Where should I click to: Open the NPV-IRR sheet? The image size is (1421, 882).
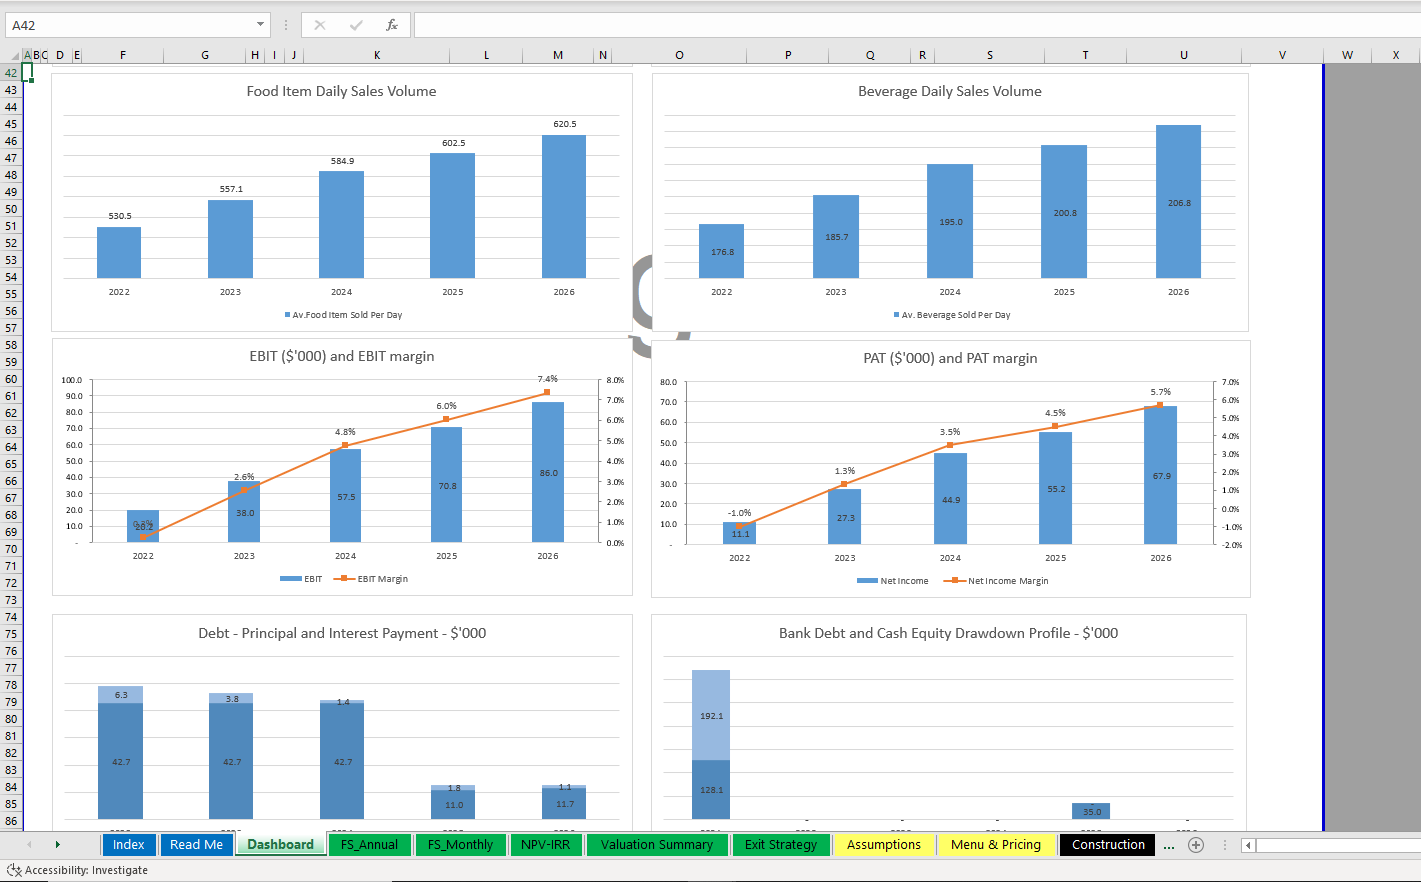point(546,845)
